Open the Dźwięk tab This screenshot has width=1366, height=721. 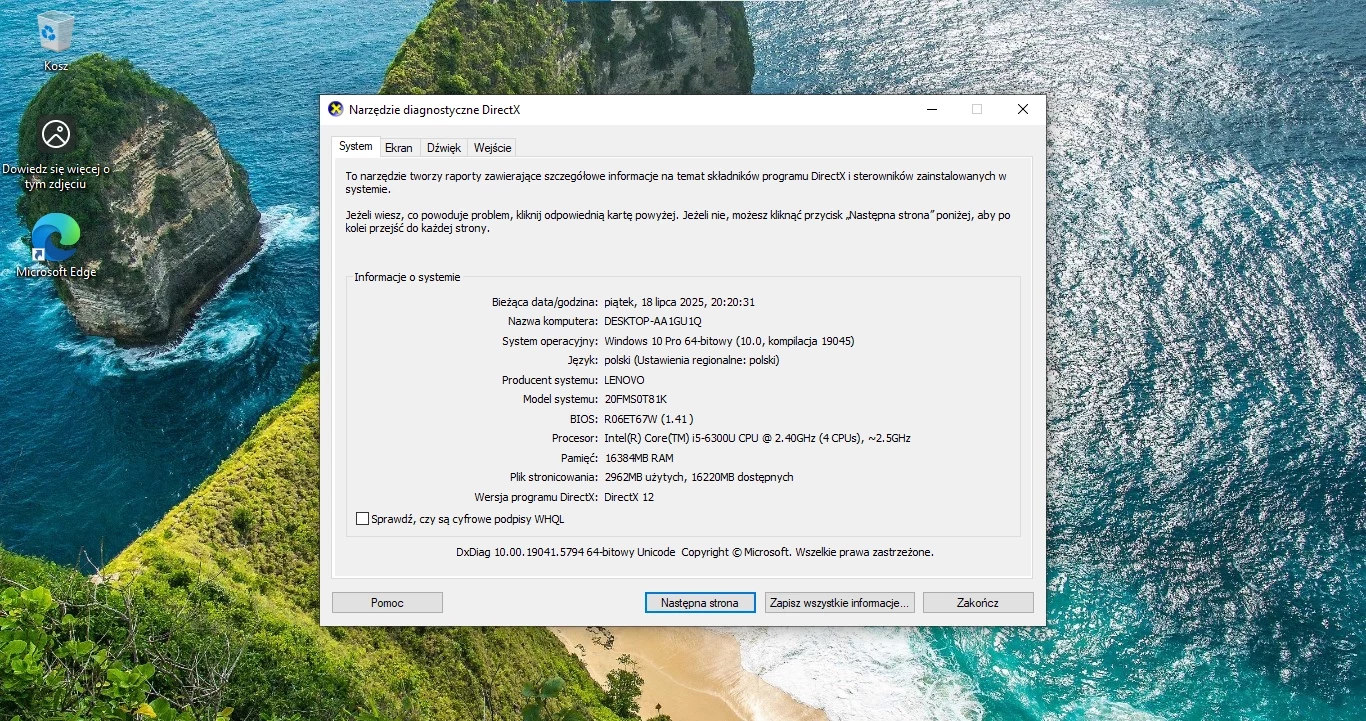pyautogui.click(x=444, y=148)
